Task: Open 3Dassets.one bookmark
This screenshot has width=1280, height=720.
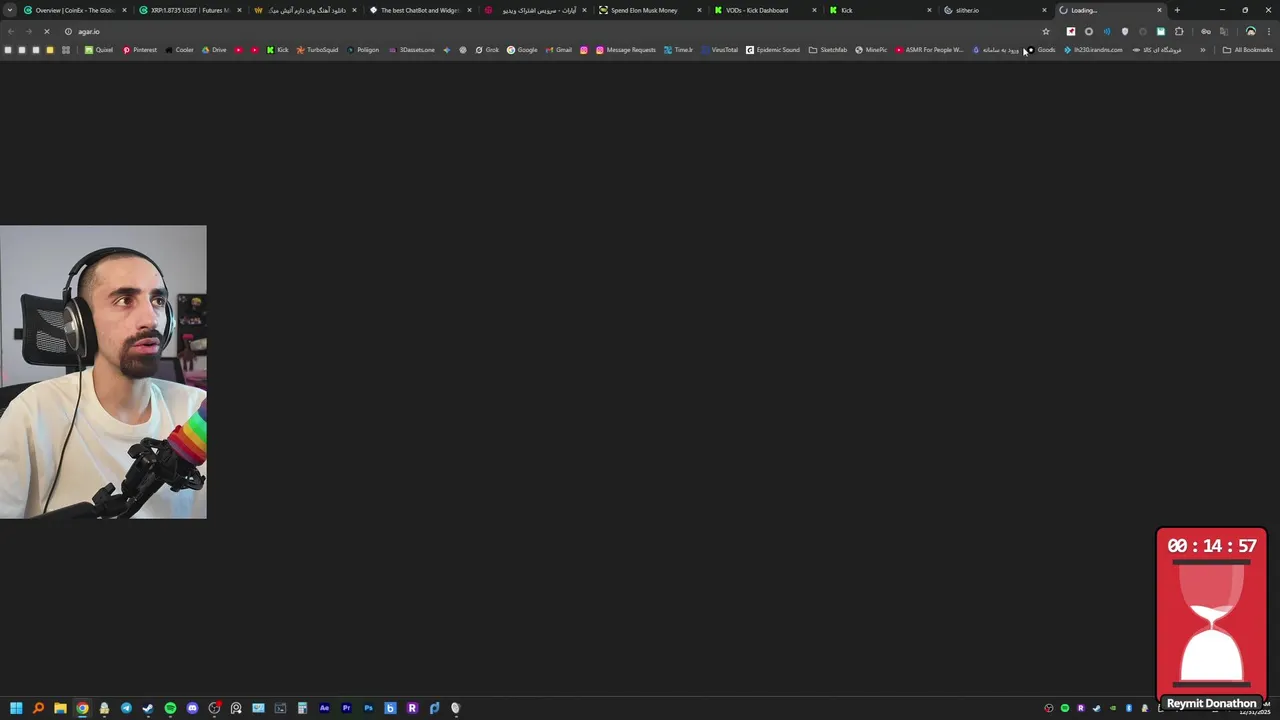Action: pos(411,50)
